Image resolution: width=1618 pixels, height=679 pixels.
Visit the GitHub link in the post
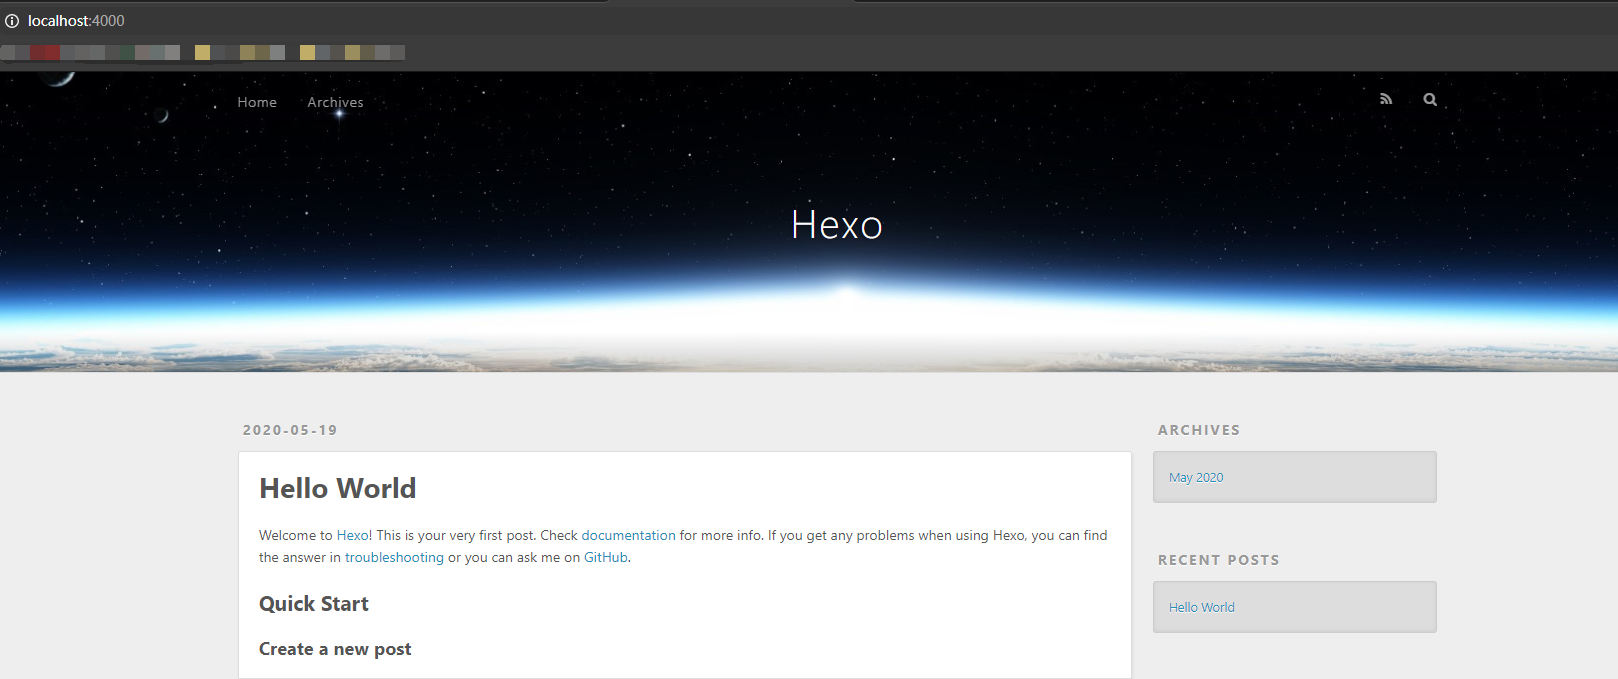point(606,557)
